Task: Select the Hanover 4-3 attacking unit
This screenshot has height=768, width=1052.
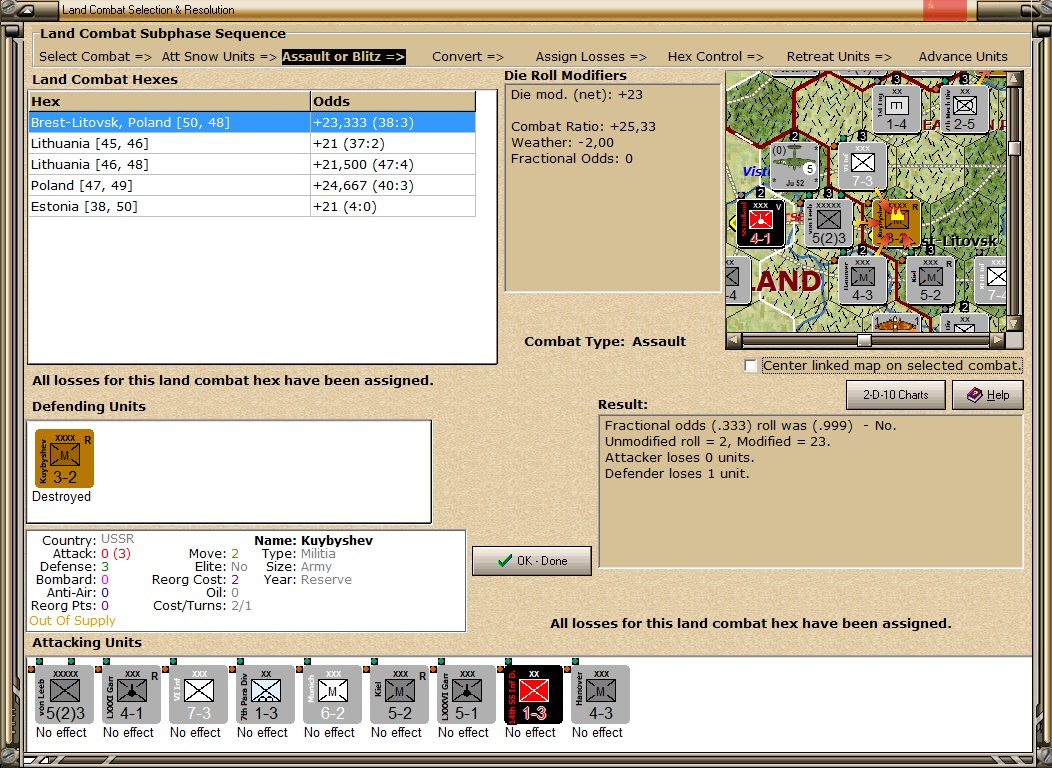Action: coord(600,695)
